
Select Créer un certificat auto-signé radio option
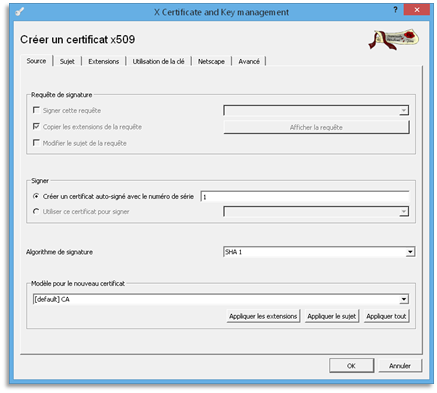point(113,196)
